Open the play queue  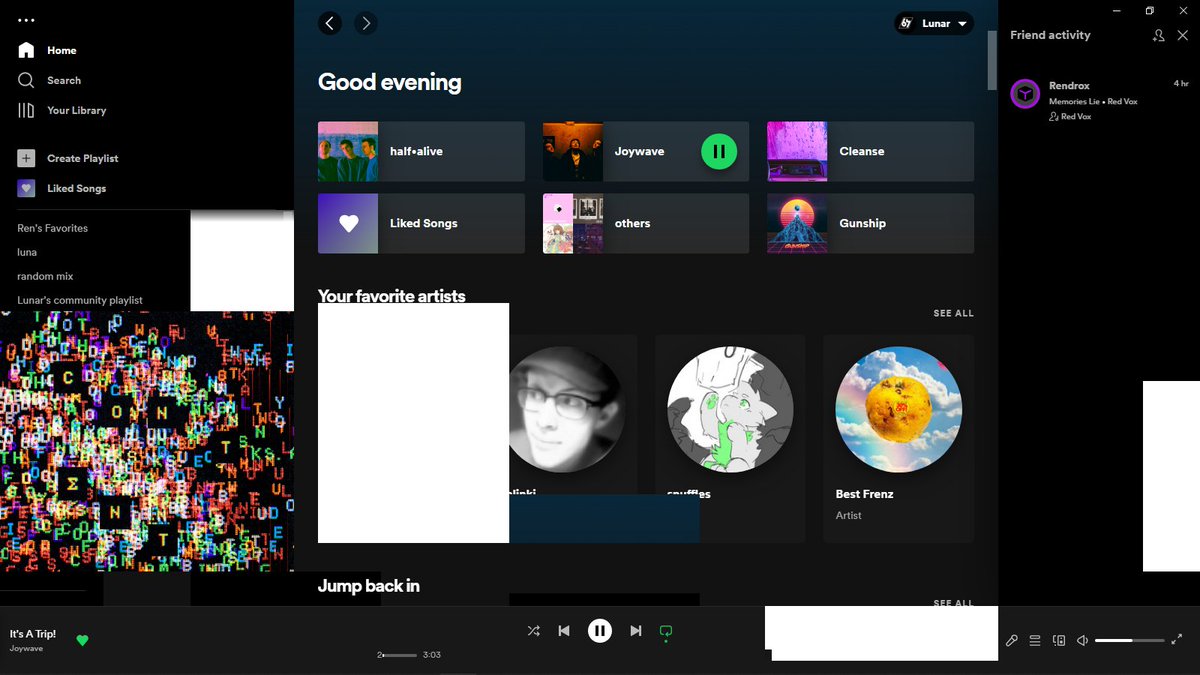click(1035, 640)
